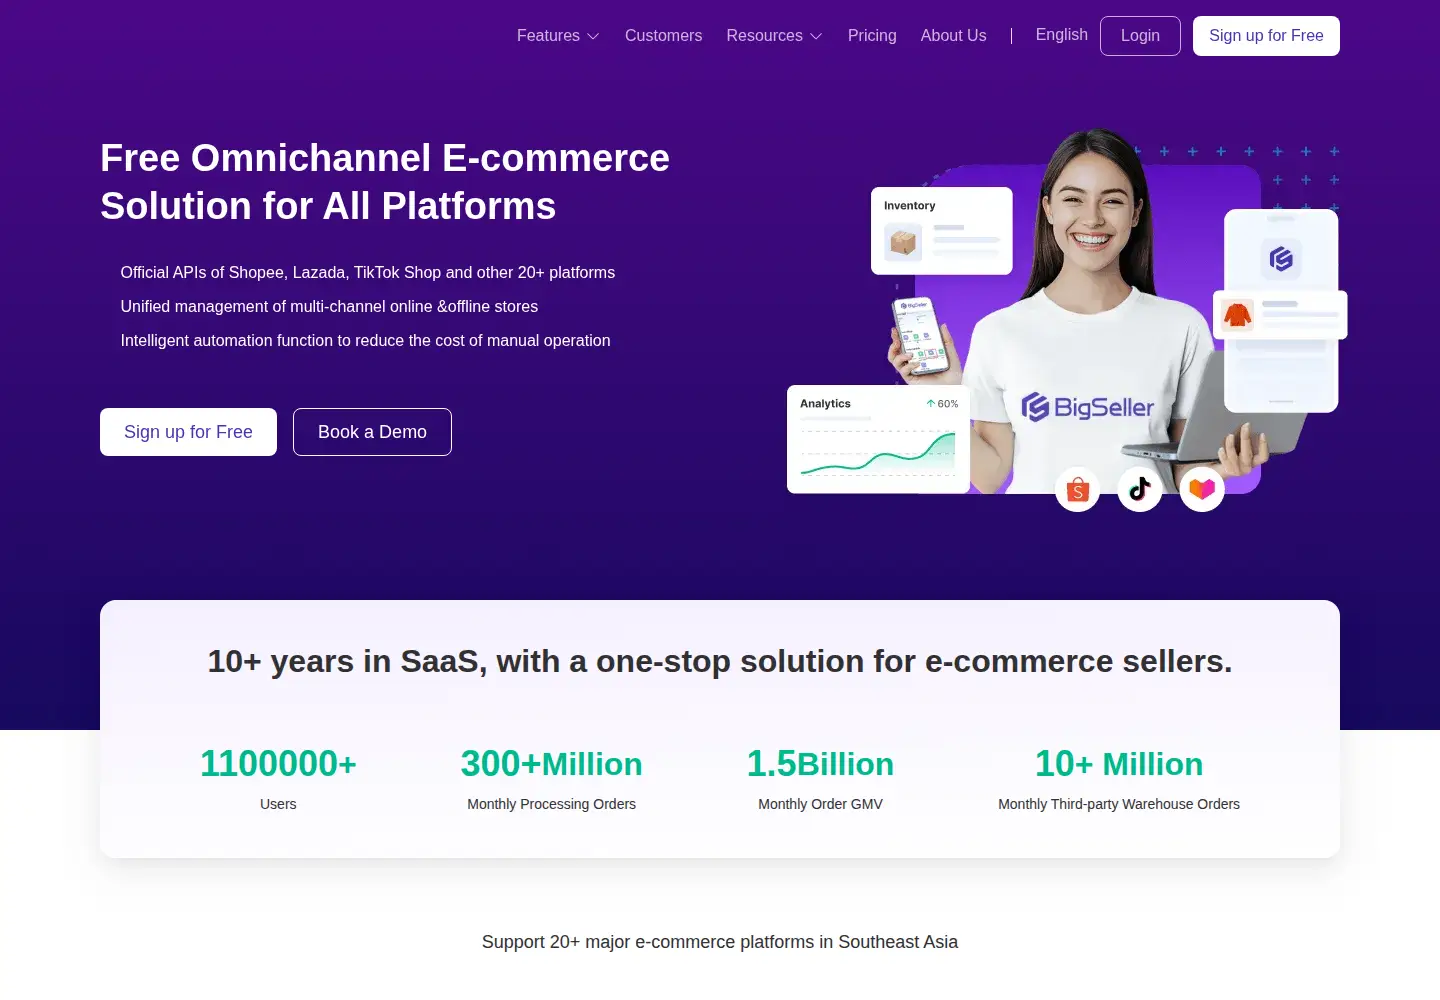Click the Analytics chart card
The height and width of the screenshot is (1000, 1440).
coord(878,439)
